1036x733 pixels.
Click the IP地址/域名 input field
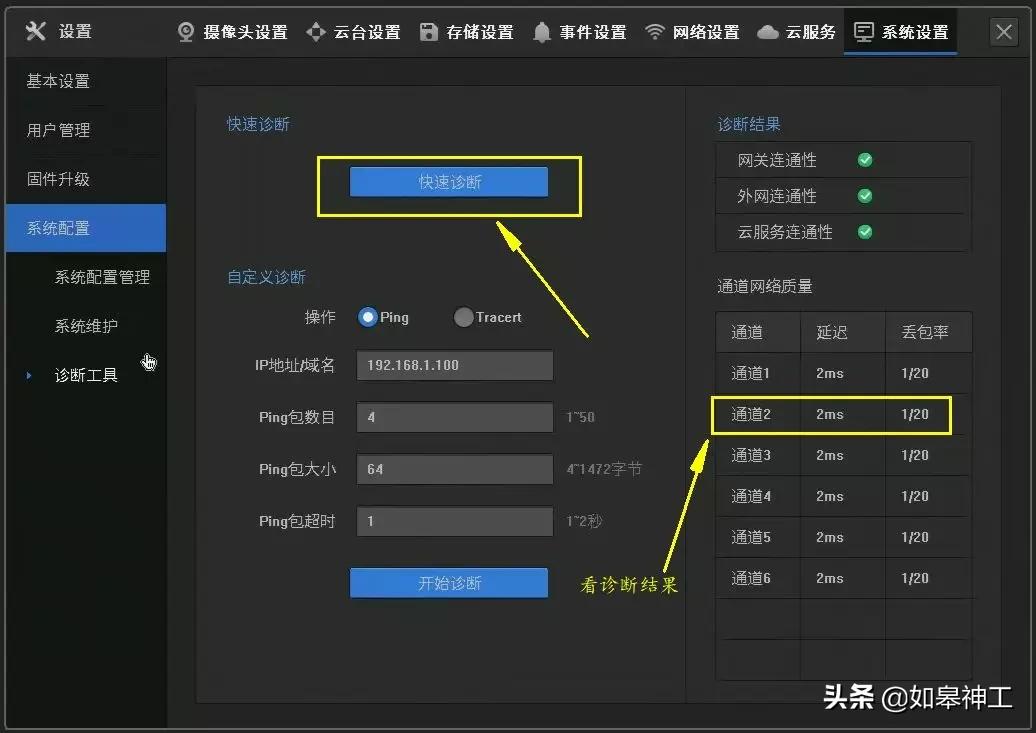click(454, 365)
